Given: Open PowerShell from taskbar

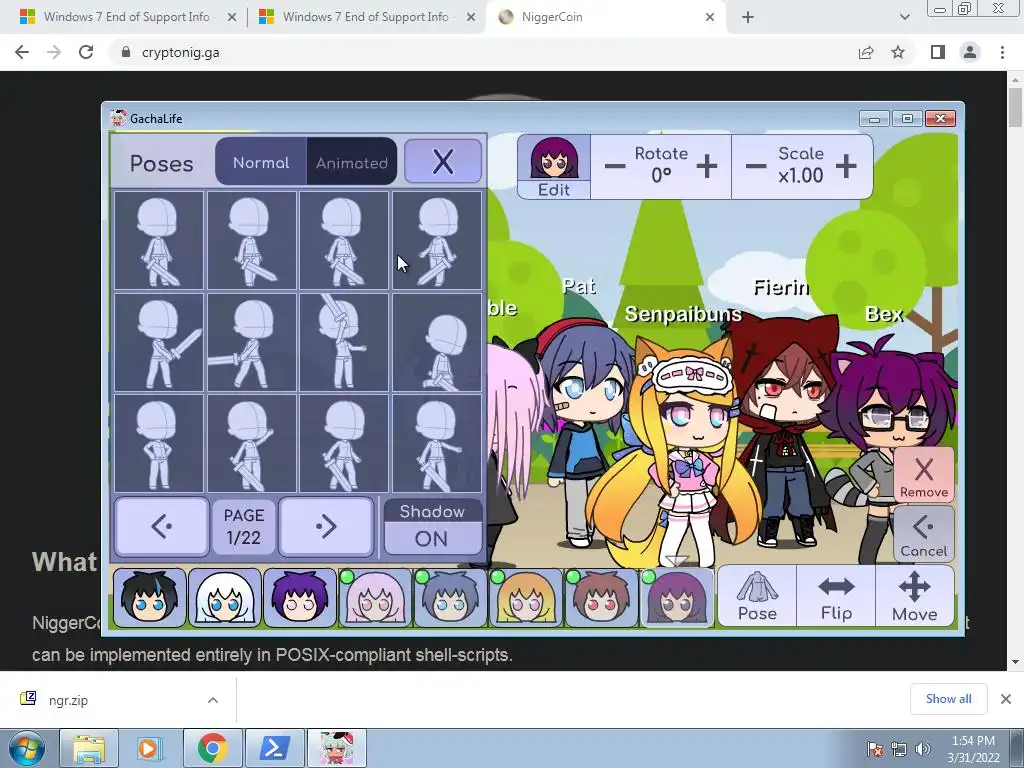Looking at the screenshot, I should click(275, 748).
